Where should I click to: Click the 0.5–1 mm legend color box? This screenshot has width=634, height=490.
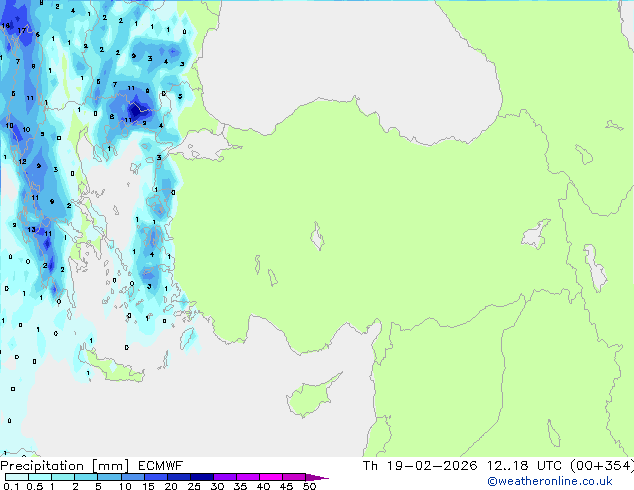click(40, 477)
